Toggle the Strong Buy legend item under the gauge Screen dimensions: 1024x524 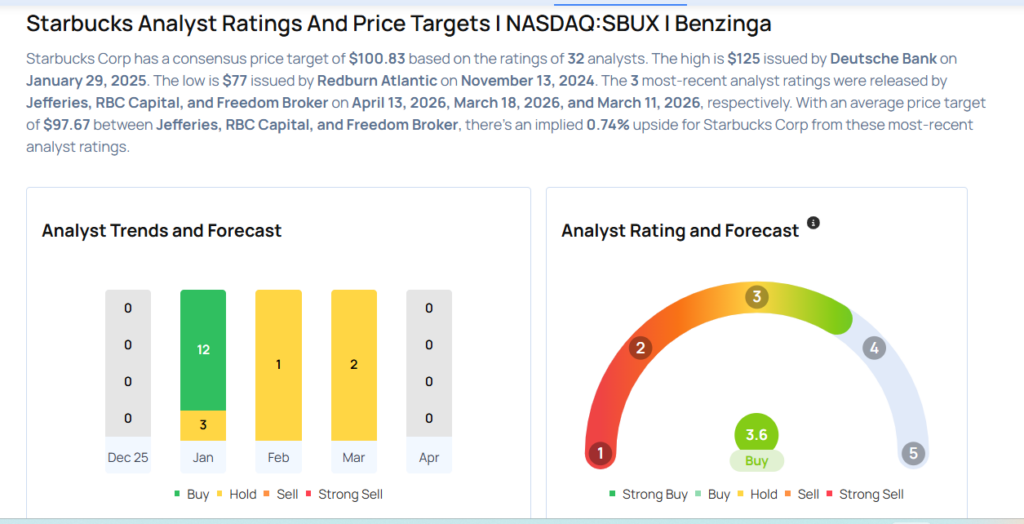[649, 494]
